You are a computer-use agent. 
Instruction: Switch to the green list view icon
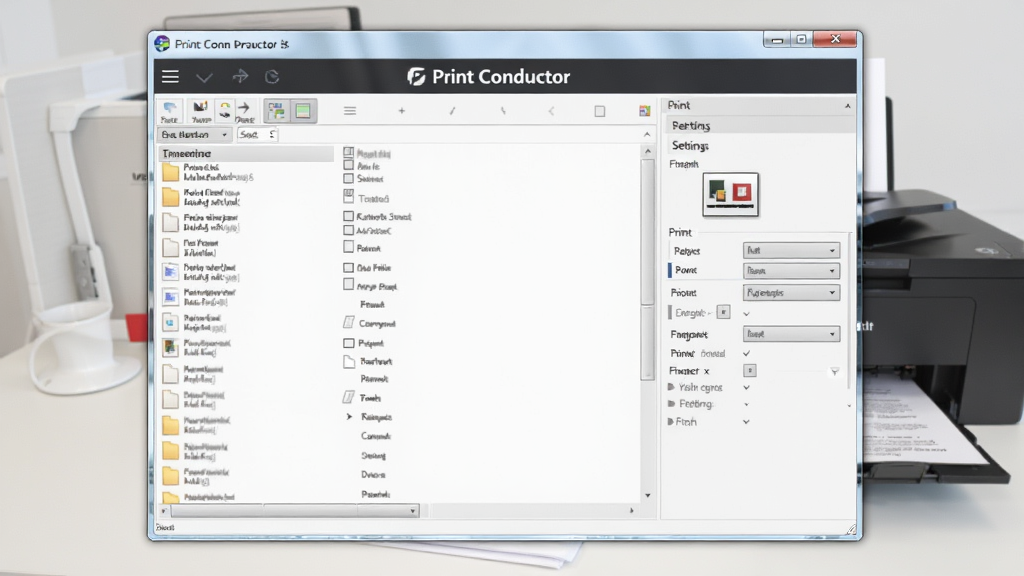point(303,111)
